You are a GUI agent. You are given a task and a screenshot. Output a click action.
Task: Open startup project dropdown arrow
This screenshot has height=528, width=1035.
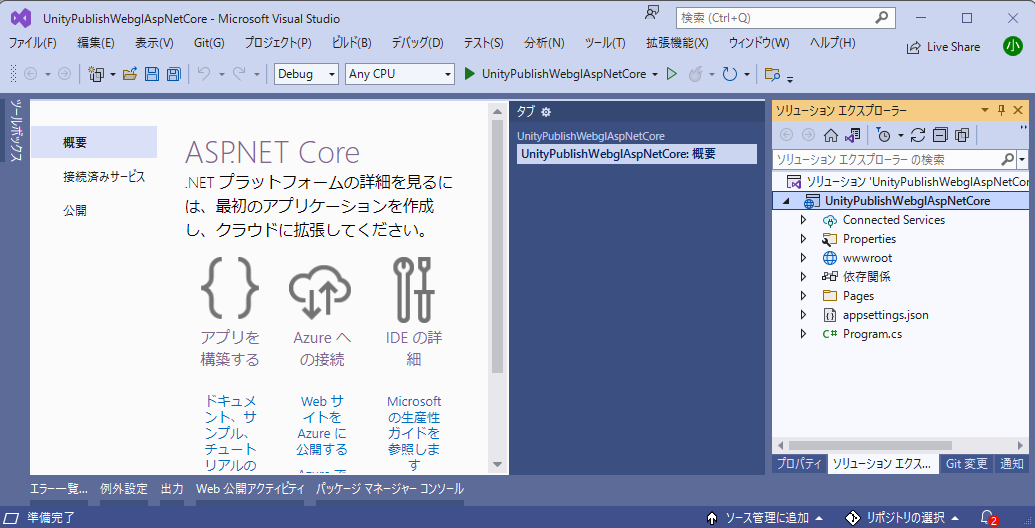click(x=655, y=75)
